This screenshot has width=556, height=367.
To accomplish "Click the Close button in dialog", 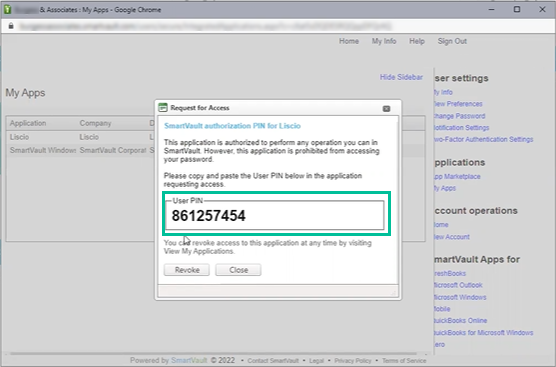I will 238,270.
